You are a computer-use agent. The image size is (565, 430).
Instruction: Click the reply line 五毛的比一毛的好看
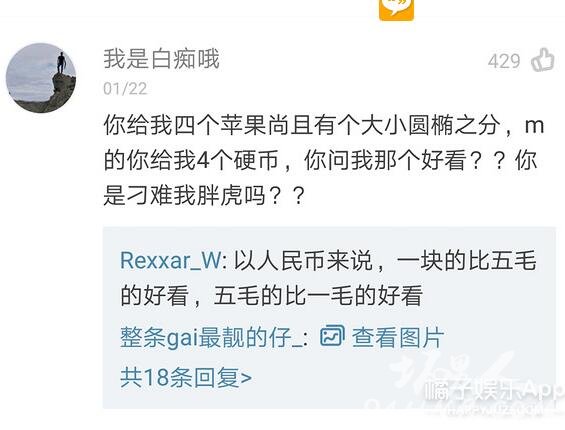318,296
